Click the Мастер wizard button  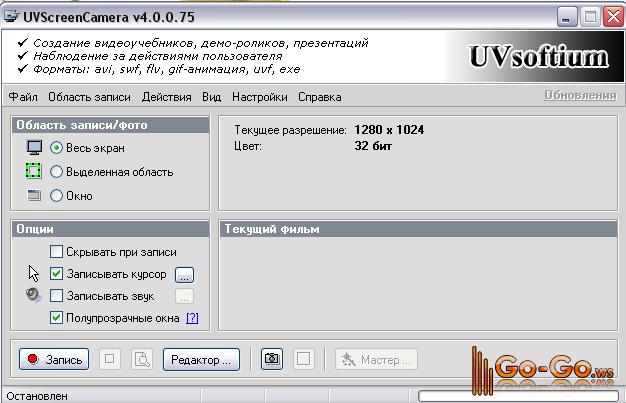(x=376, y=359)
